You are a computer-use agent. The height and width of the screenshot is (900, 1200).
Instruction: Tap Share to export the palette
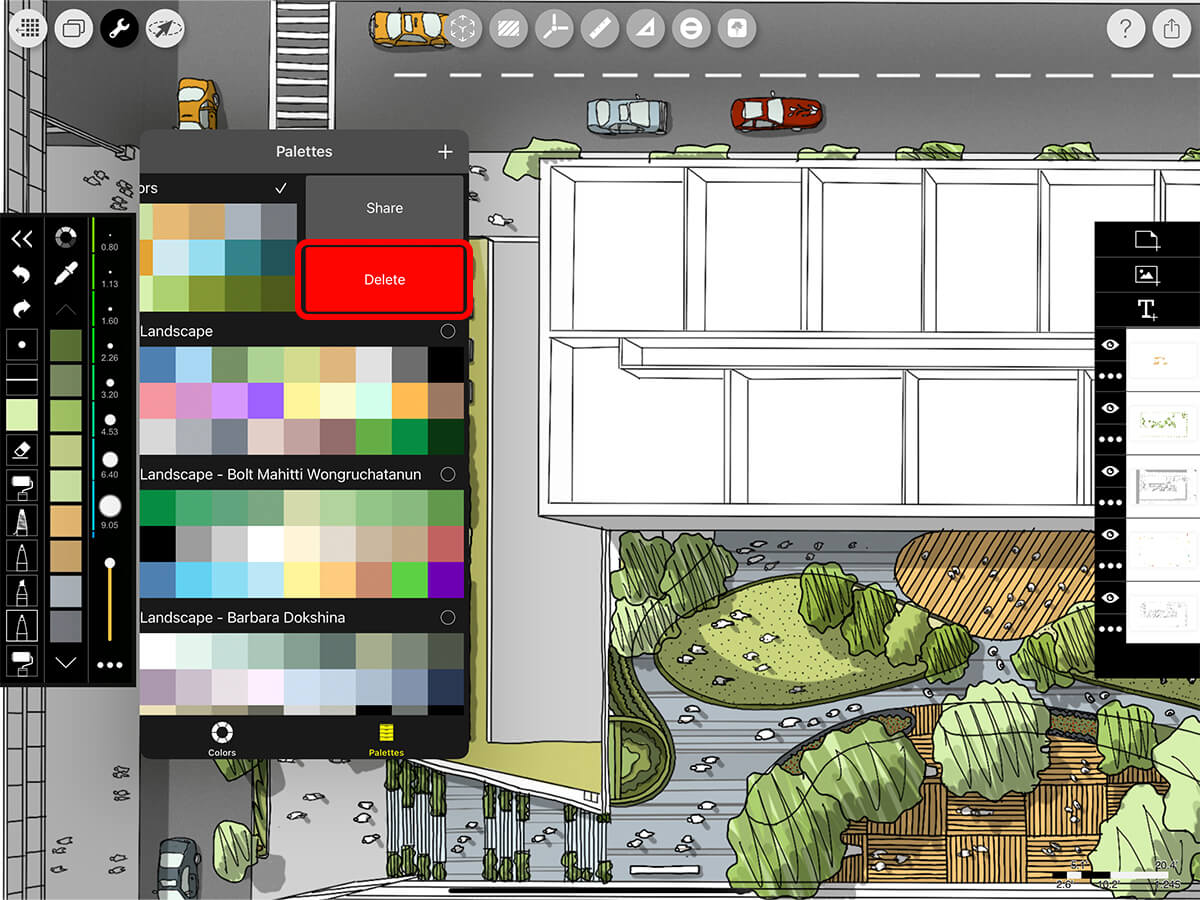(x=385, y=207)
